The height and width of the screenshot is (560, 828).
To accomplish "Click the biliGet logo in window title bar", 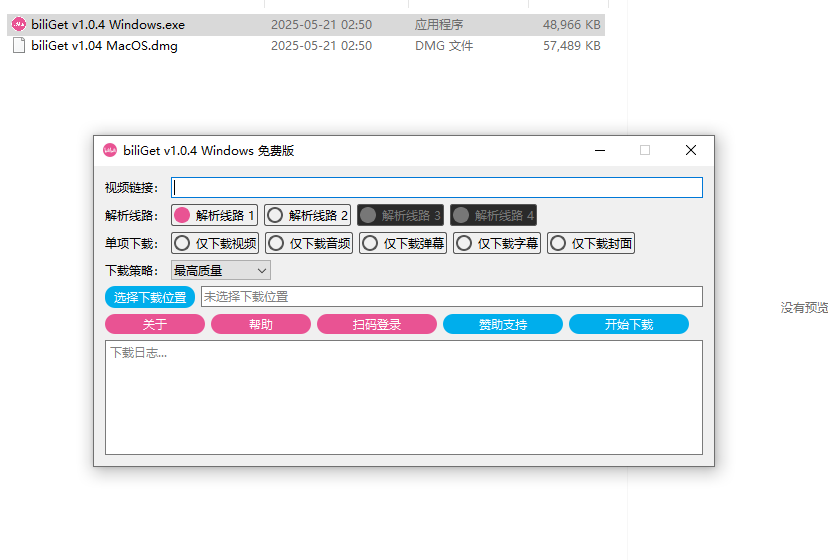I will tap(110, 151).
